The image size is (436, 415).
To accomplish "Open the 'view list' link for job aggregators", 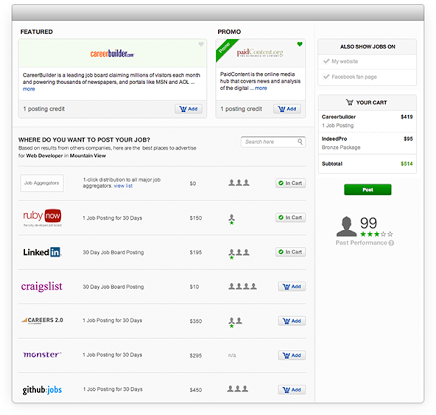I will pyautogui.click(x=123, y=186).
